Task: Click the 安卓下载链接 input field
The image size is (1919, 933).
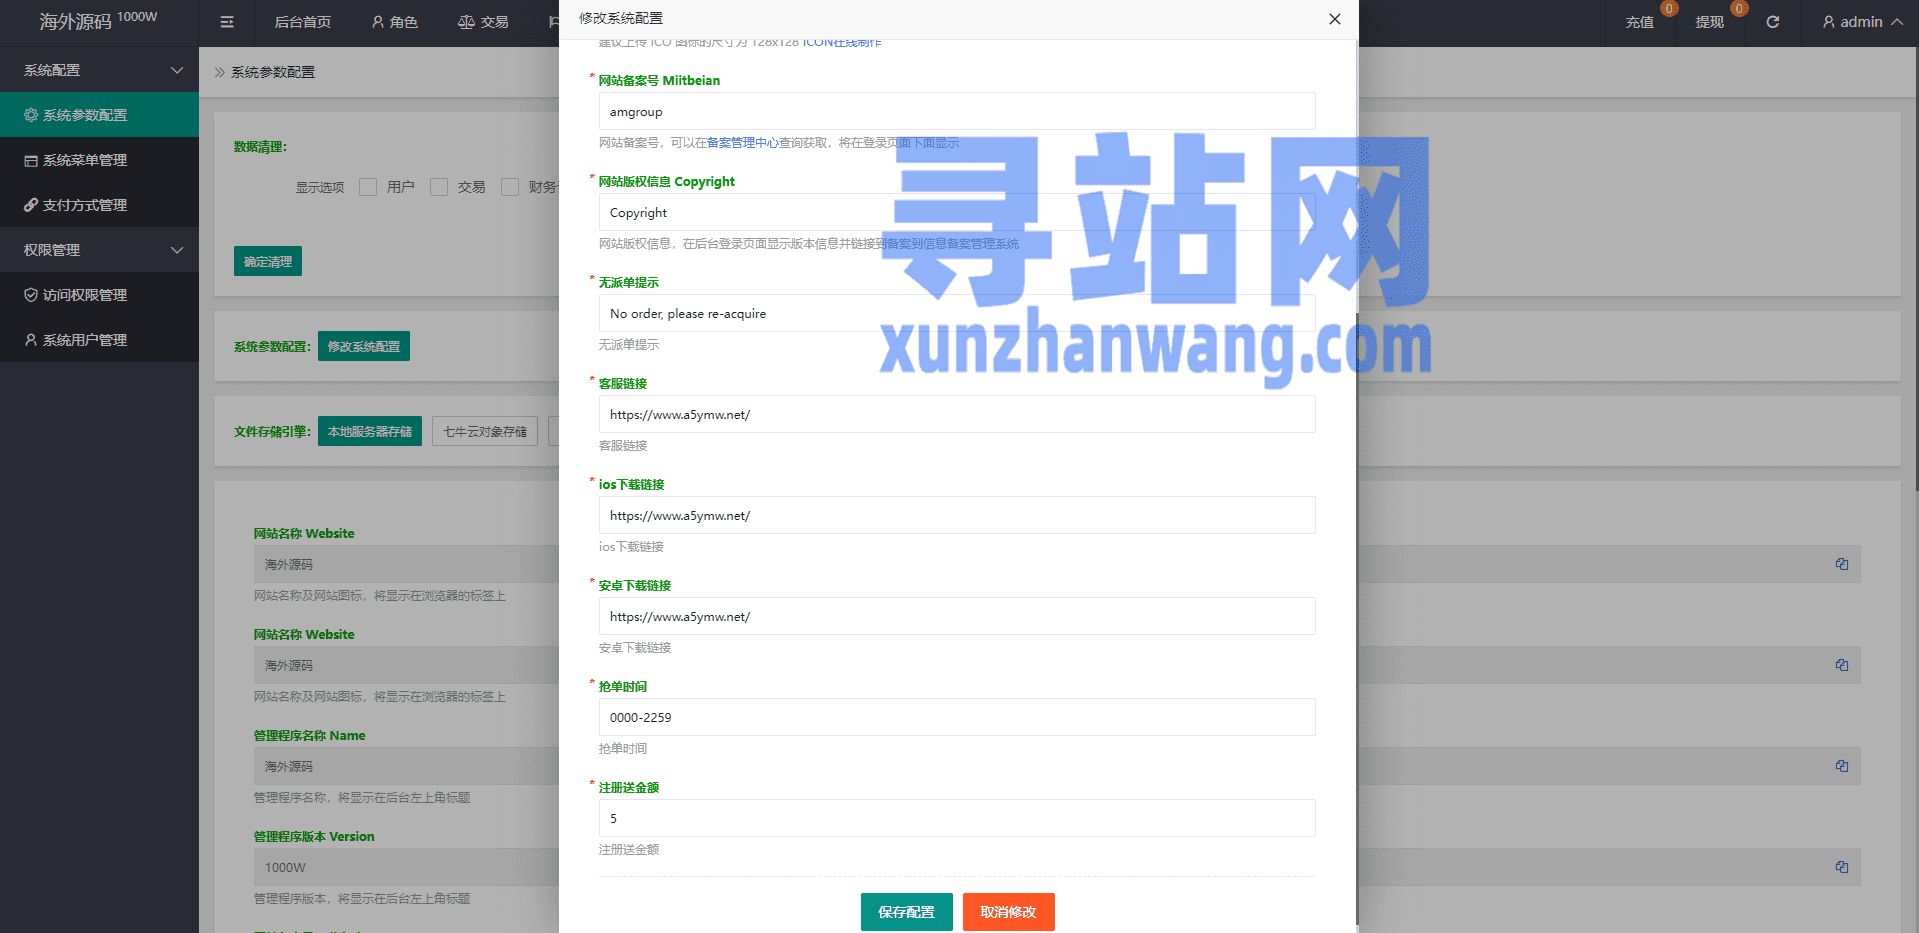Action: pyautogui.click(x=957, y=616)
